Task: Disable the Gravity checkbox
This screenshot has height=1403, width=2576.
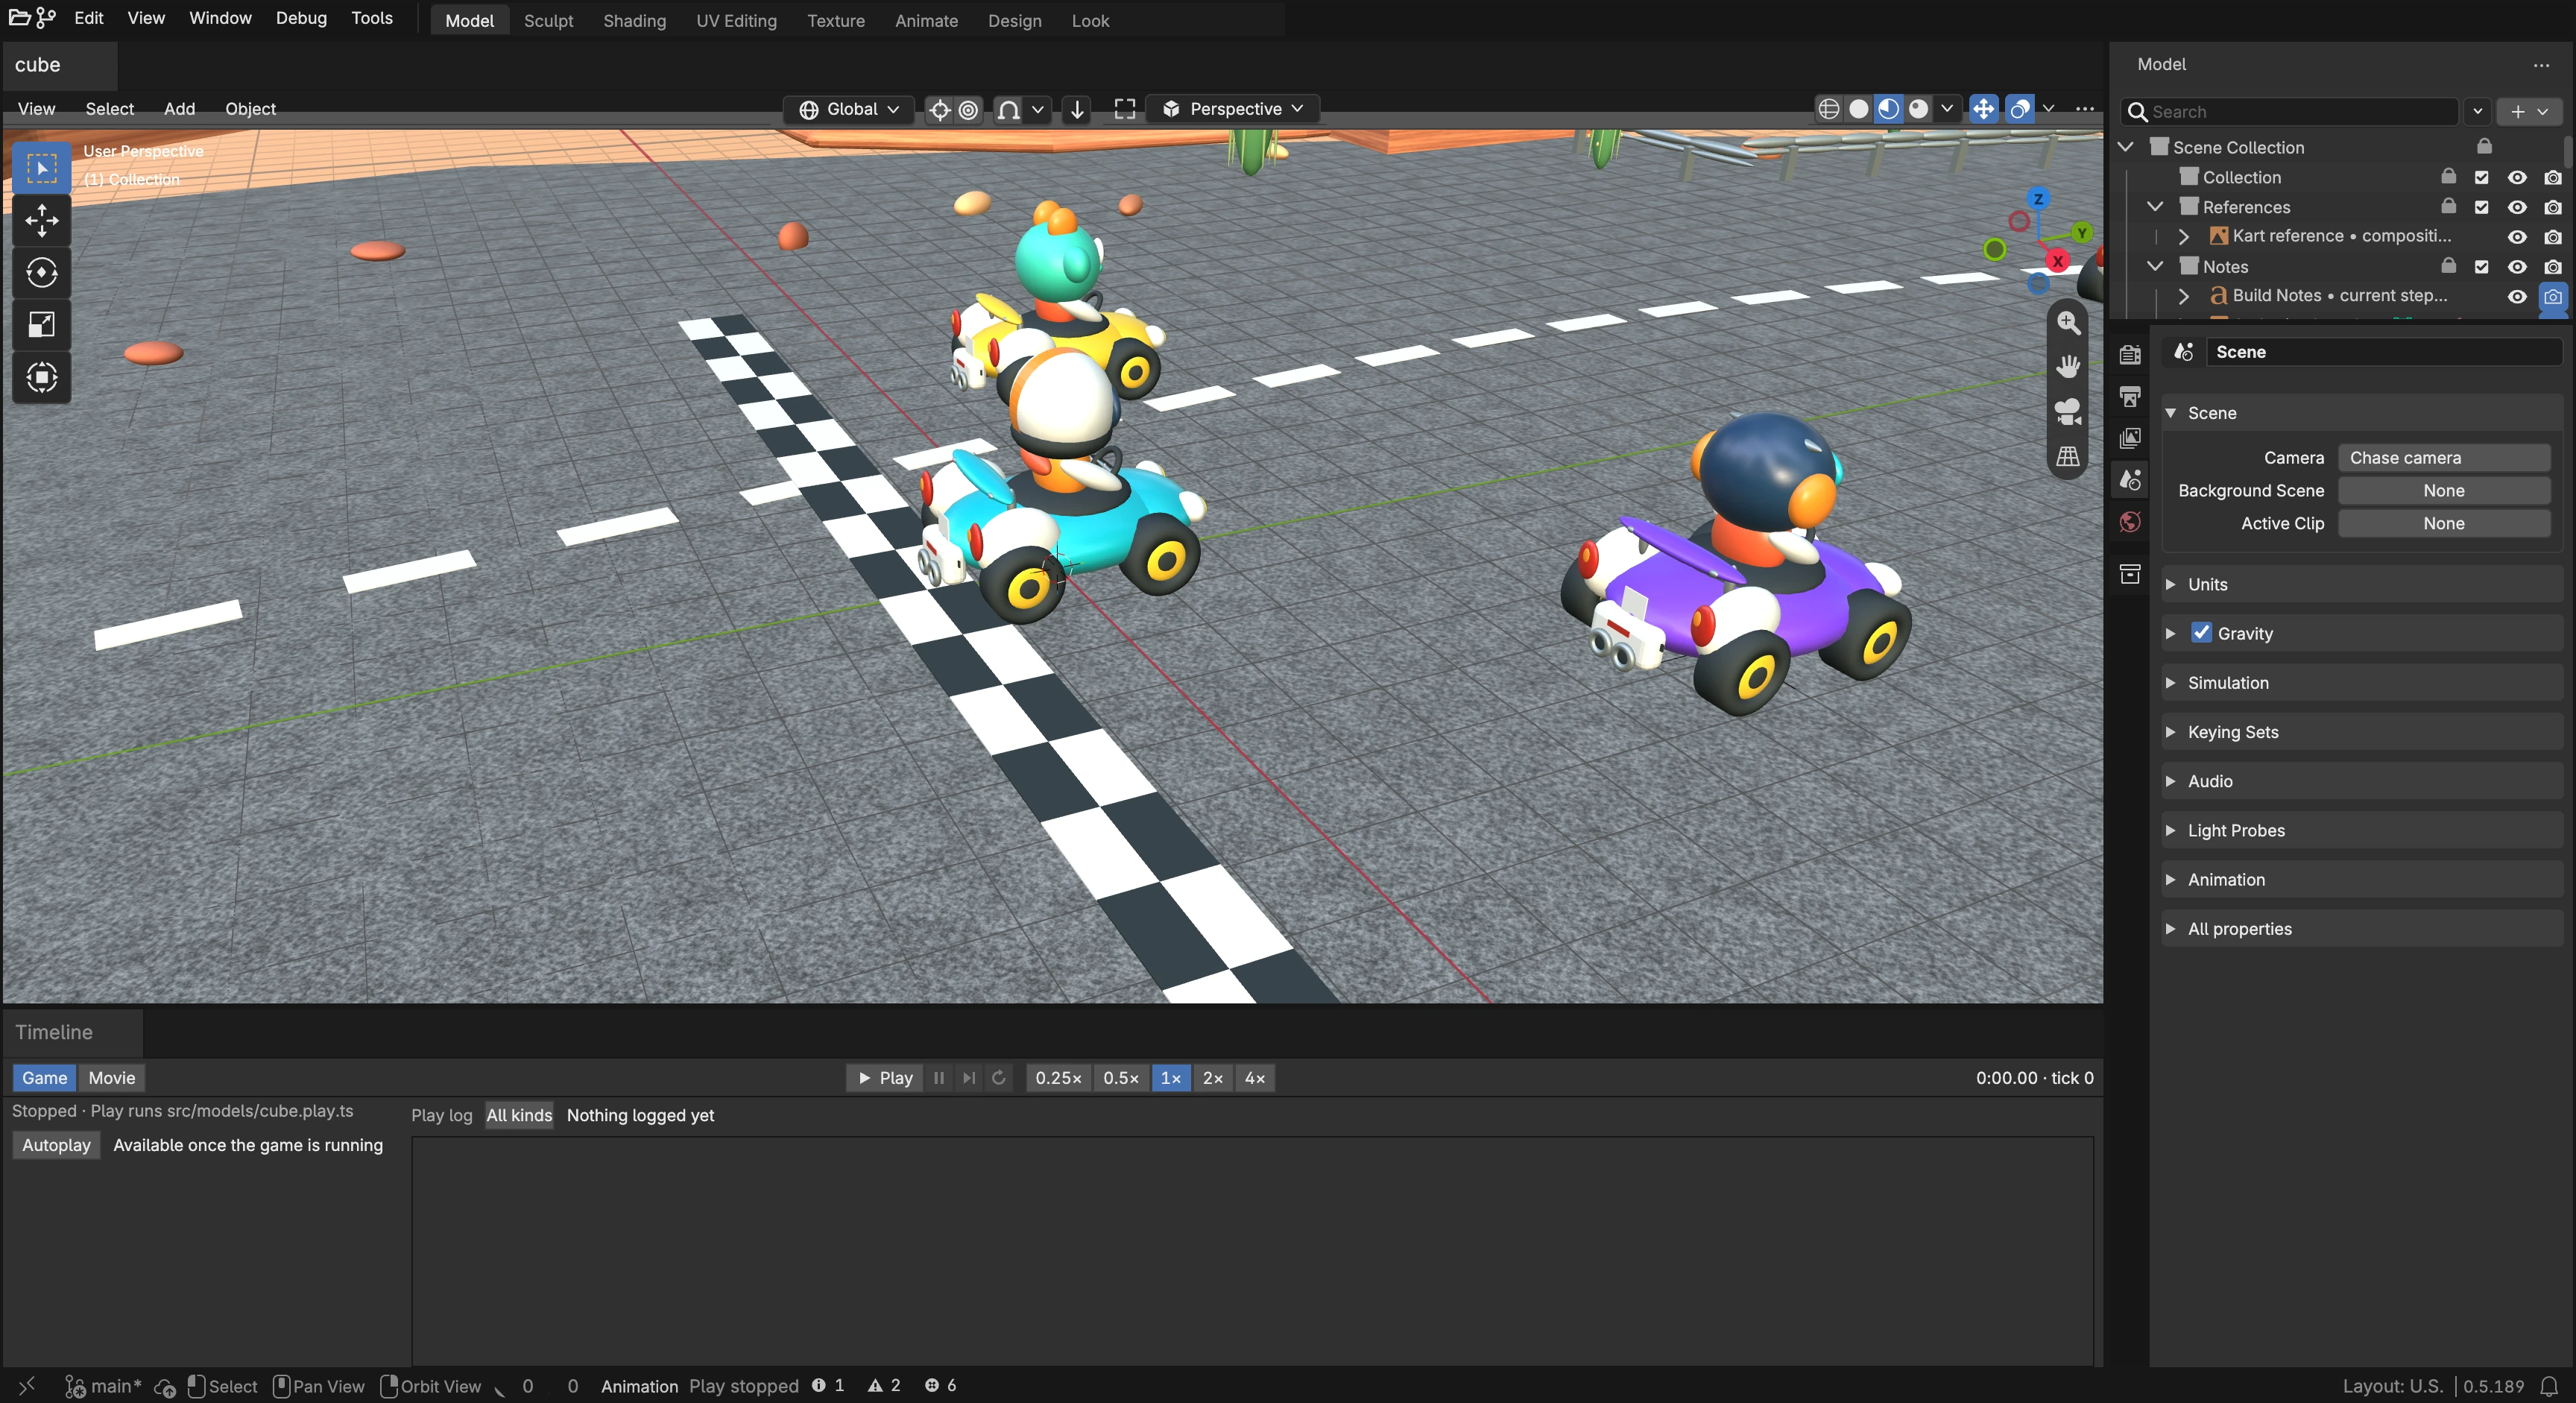Action: tap(2201, 632)
